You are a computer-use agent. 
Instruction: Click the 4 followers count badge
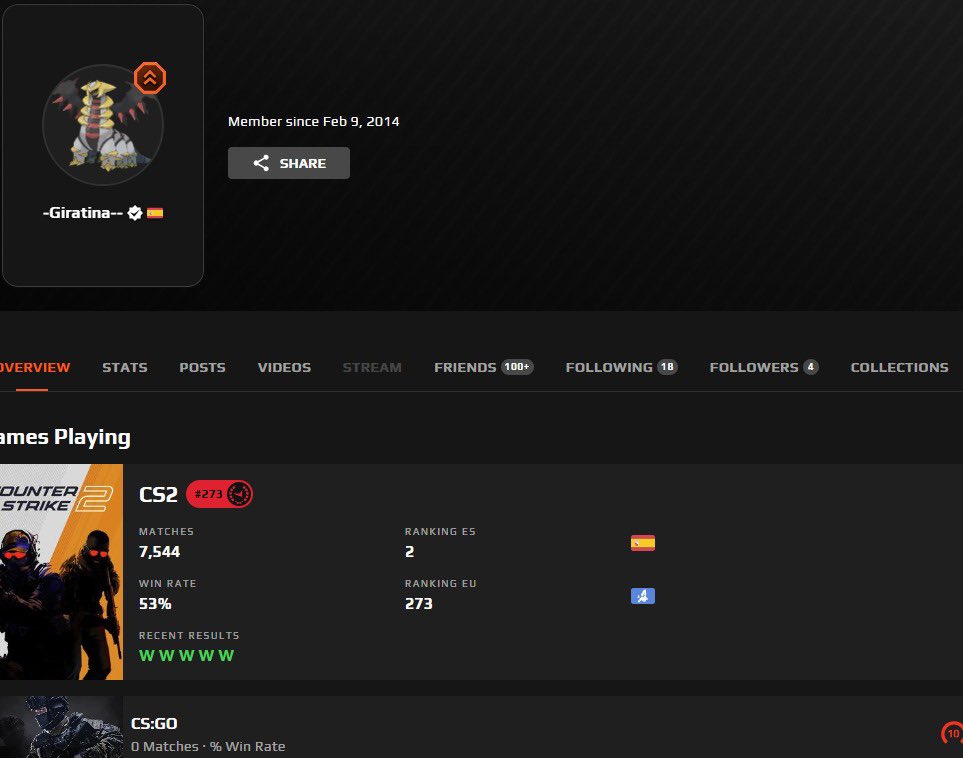(811, 367)
